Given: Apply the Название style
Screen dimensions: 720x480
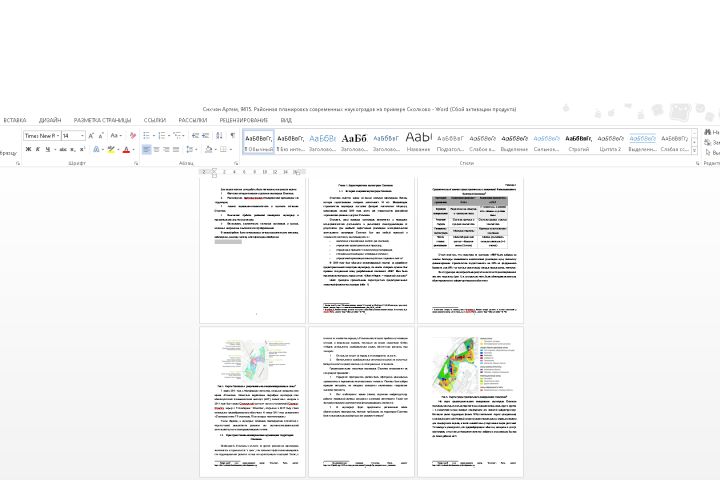Looking at the screenshot, I should [418, 142].
